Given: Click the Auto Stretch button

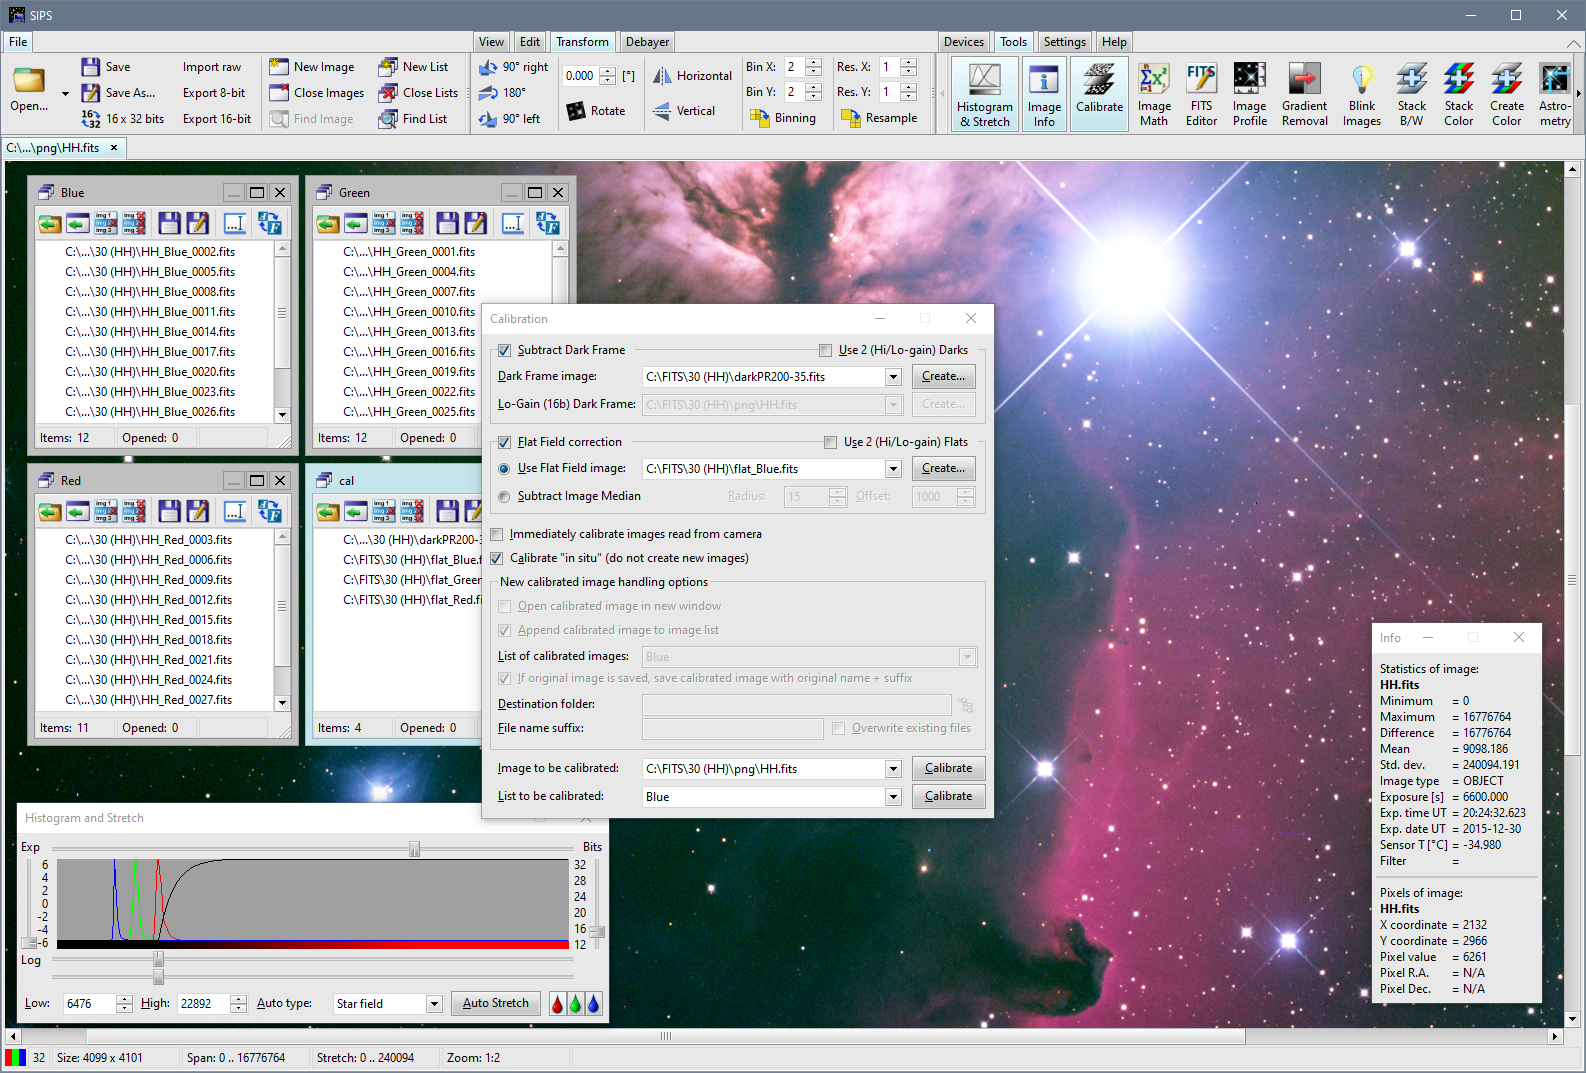Looking at the screenshot, I should point(495,1003).
